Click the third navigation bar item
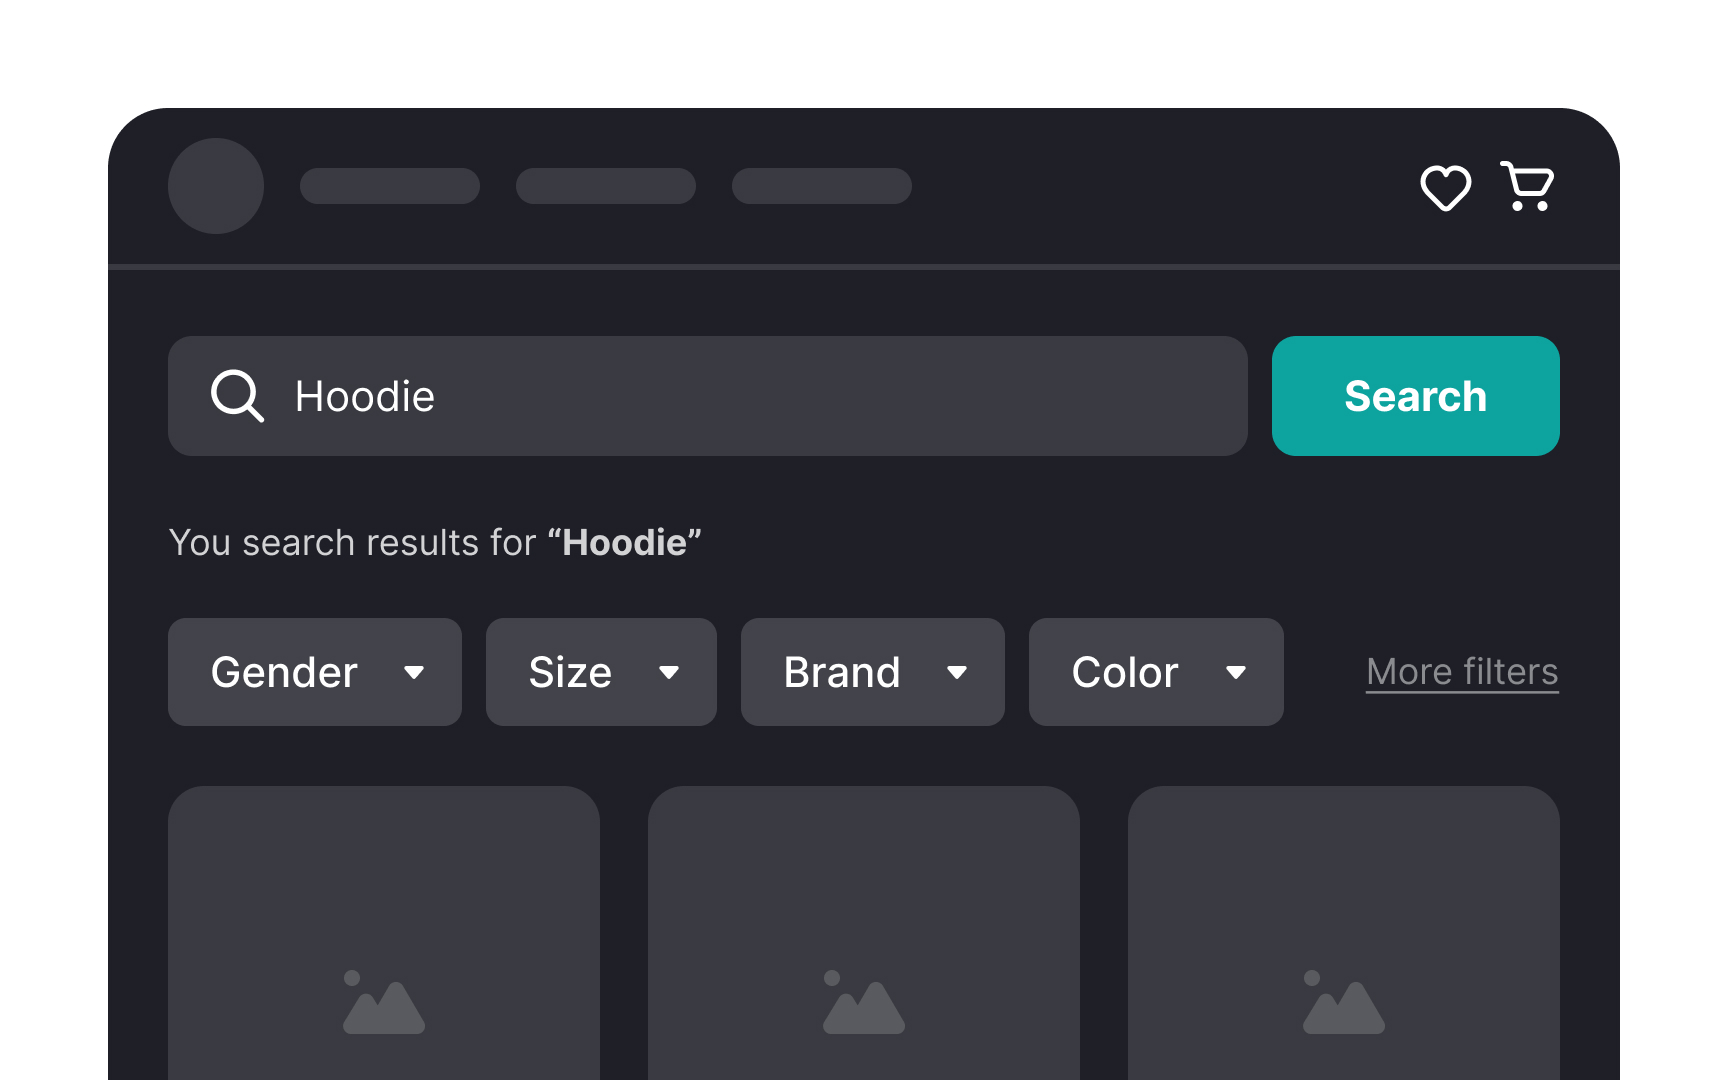The width and height of the screenshot is (1728, 1080). [821, 185]
